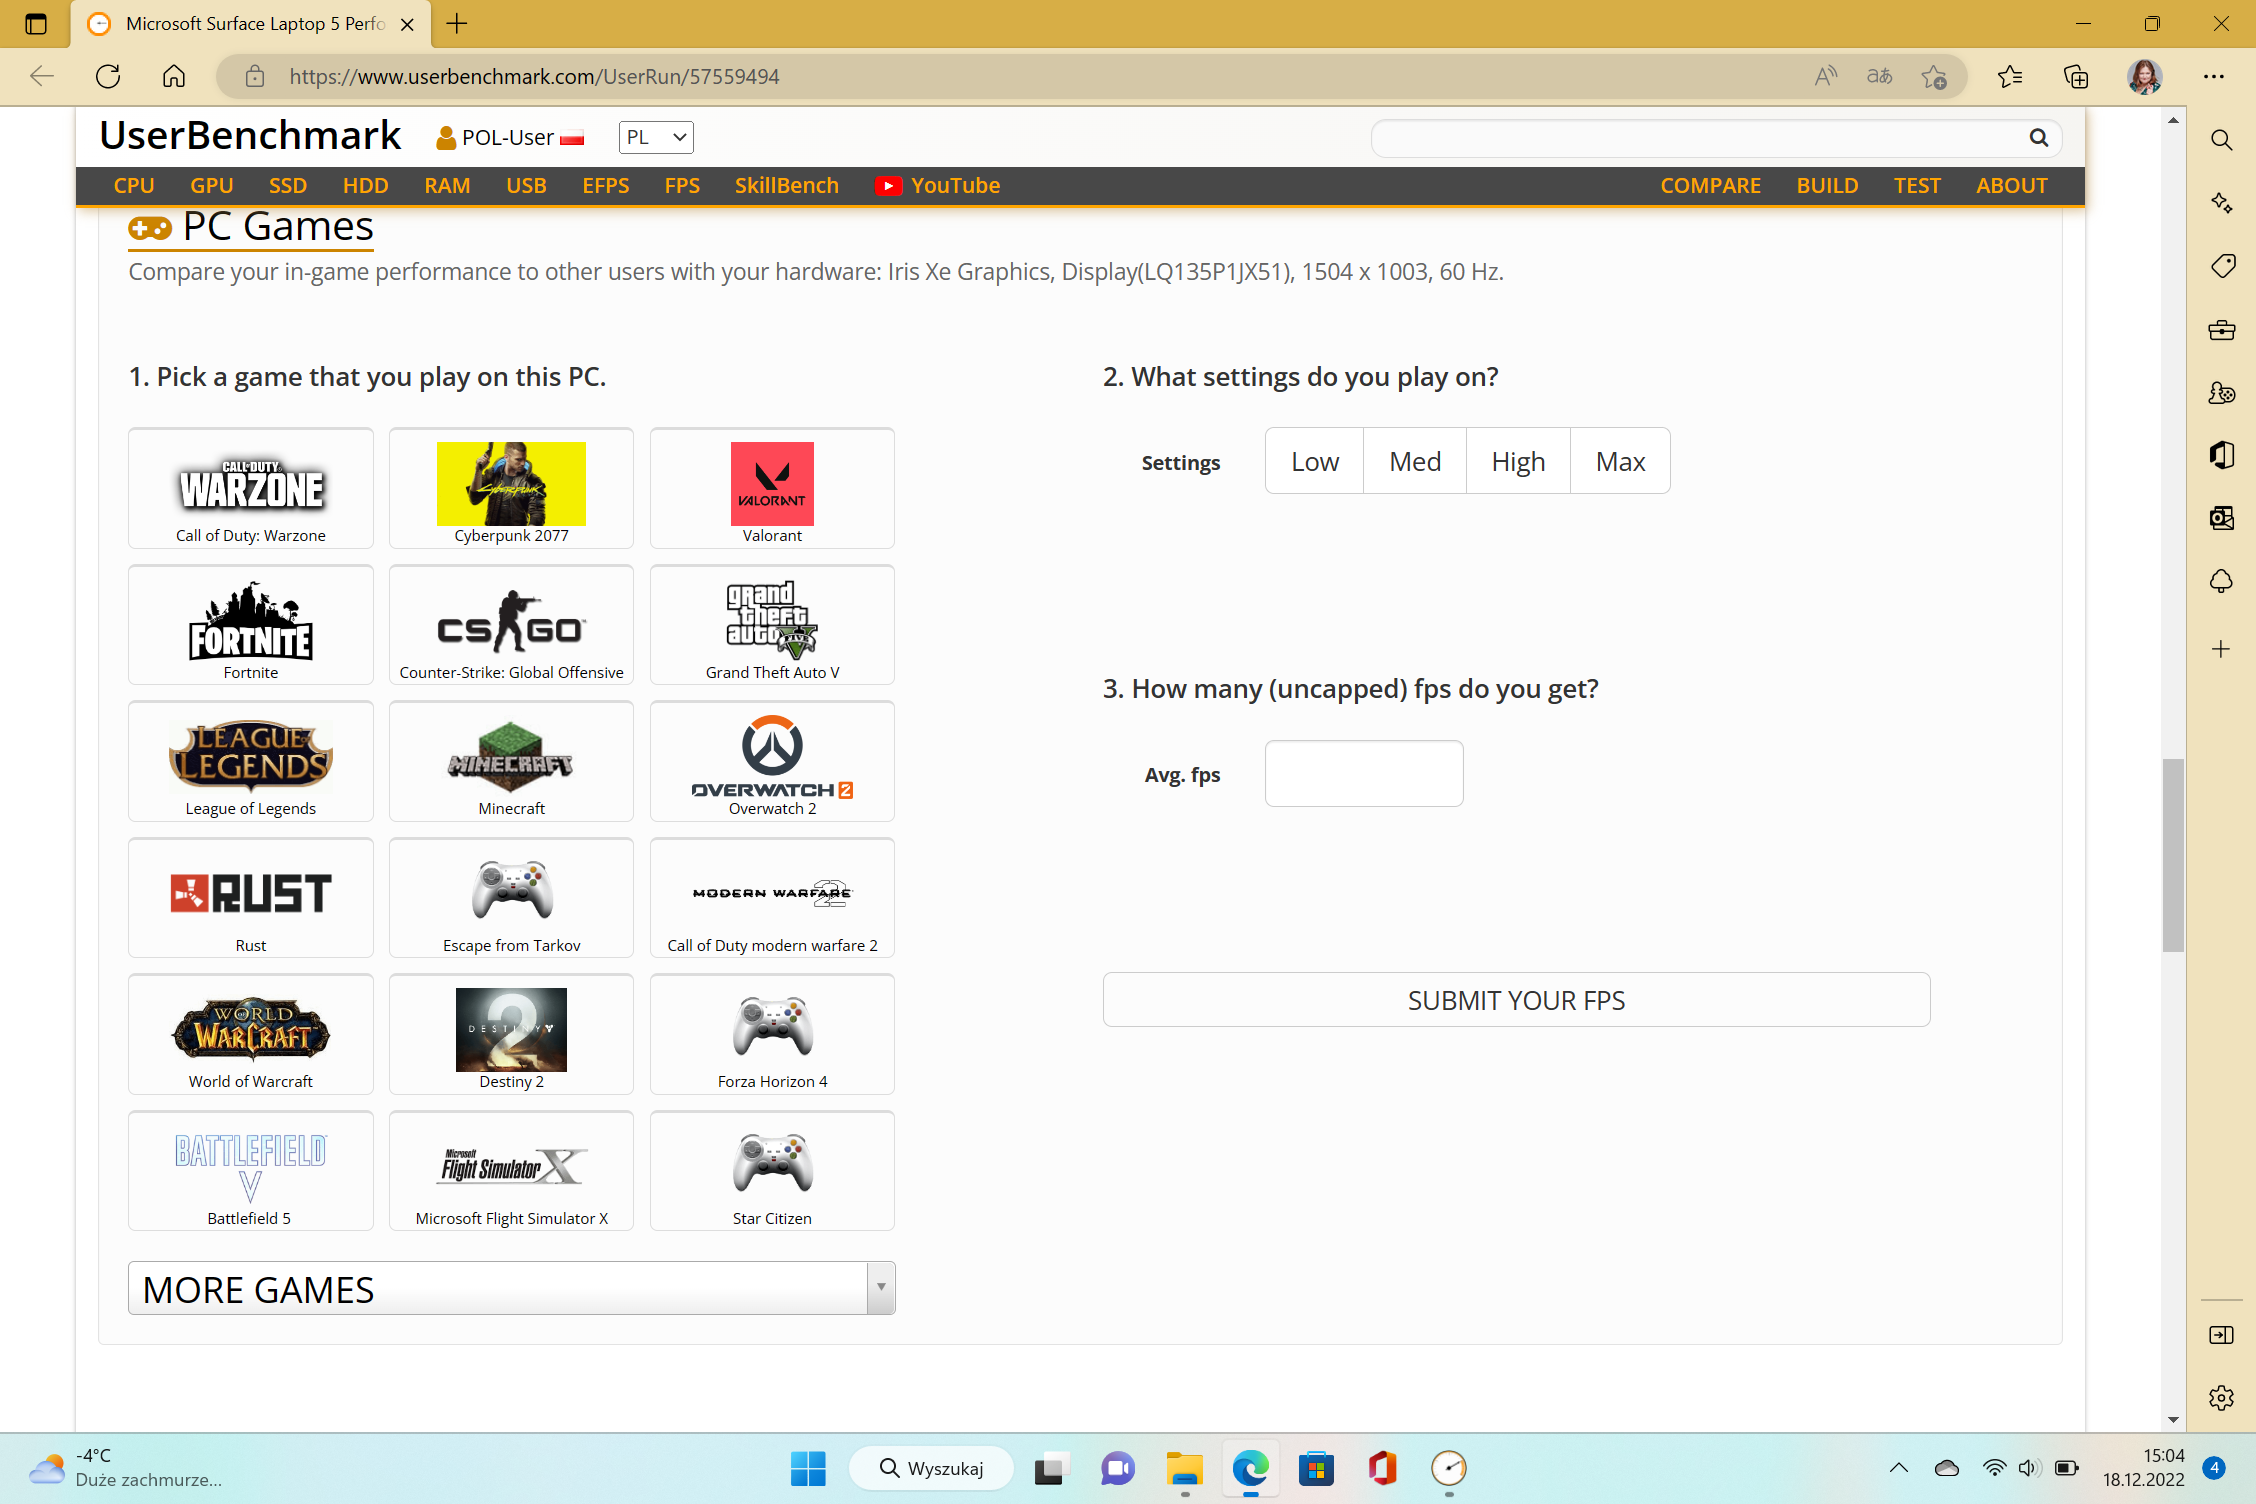Screen dimensions: 2256x1504
Task: Open the Edge sidebar Games icon
Action: [x=2222, y=393]
